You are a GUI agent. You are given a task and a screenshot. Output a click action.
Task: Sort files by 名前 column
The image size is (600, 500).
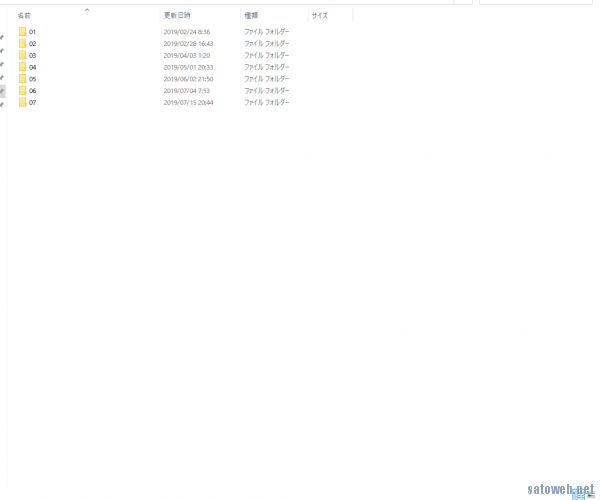point(25,17)
